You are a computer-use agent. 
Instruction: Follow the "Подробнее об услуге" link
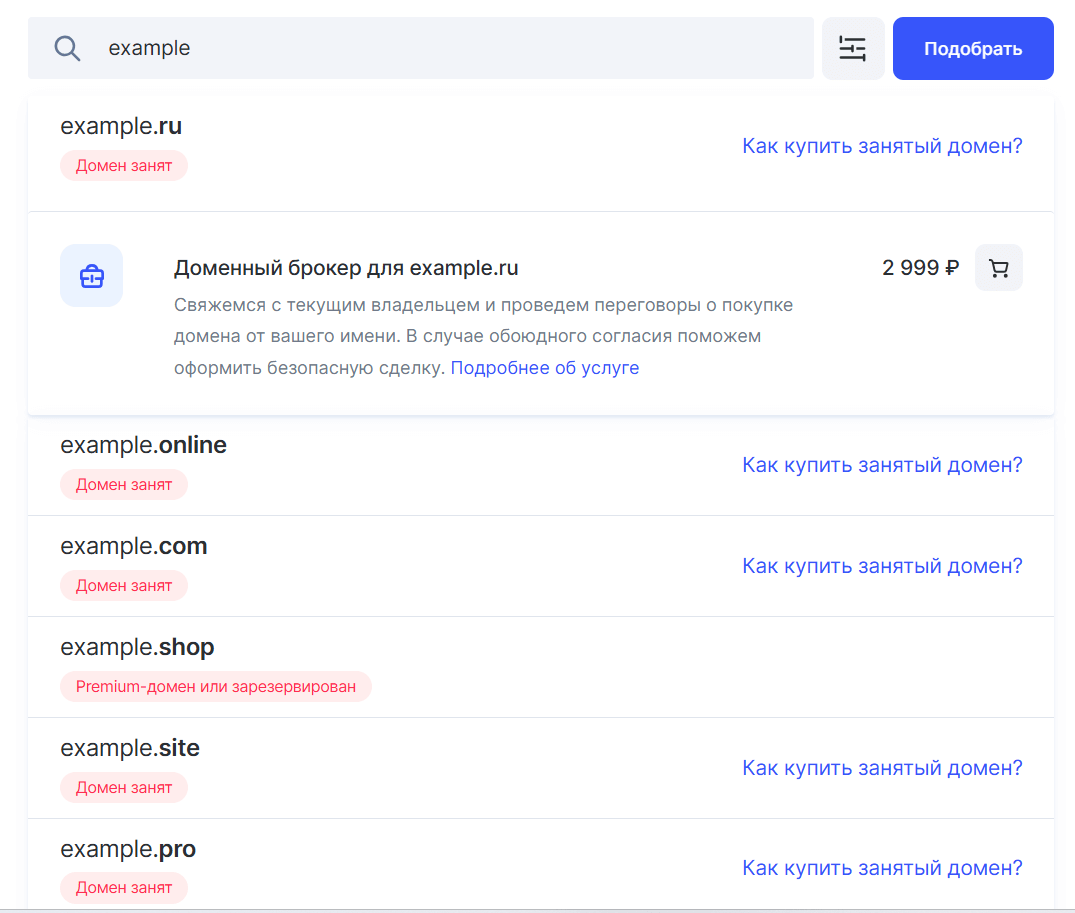point(544,368)
